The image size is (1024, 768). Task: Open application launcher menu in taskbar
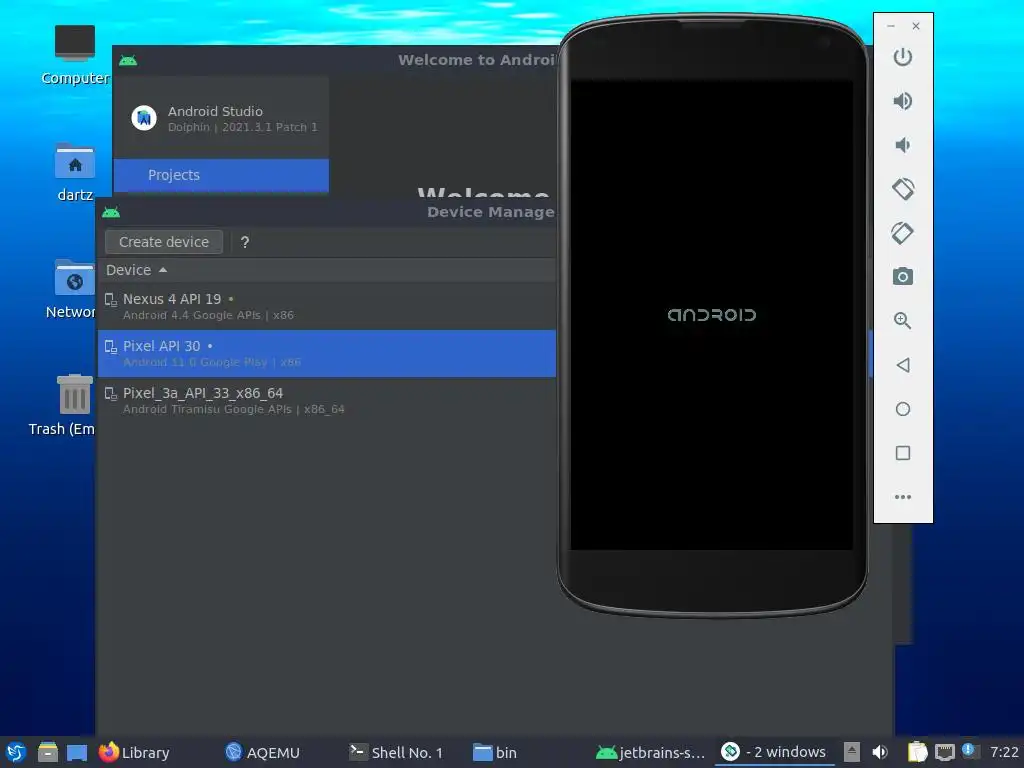[16, 752]
